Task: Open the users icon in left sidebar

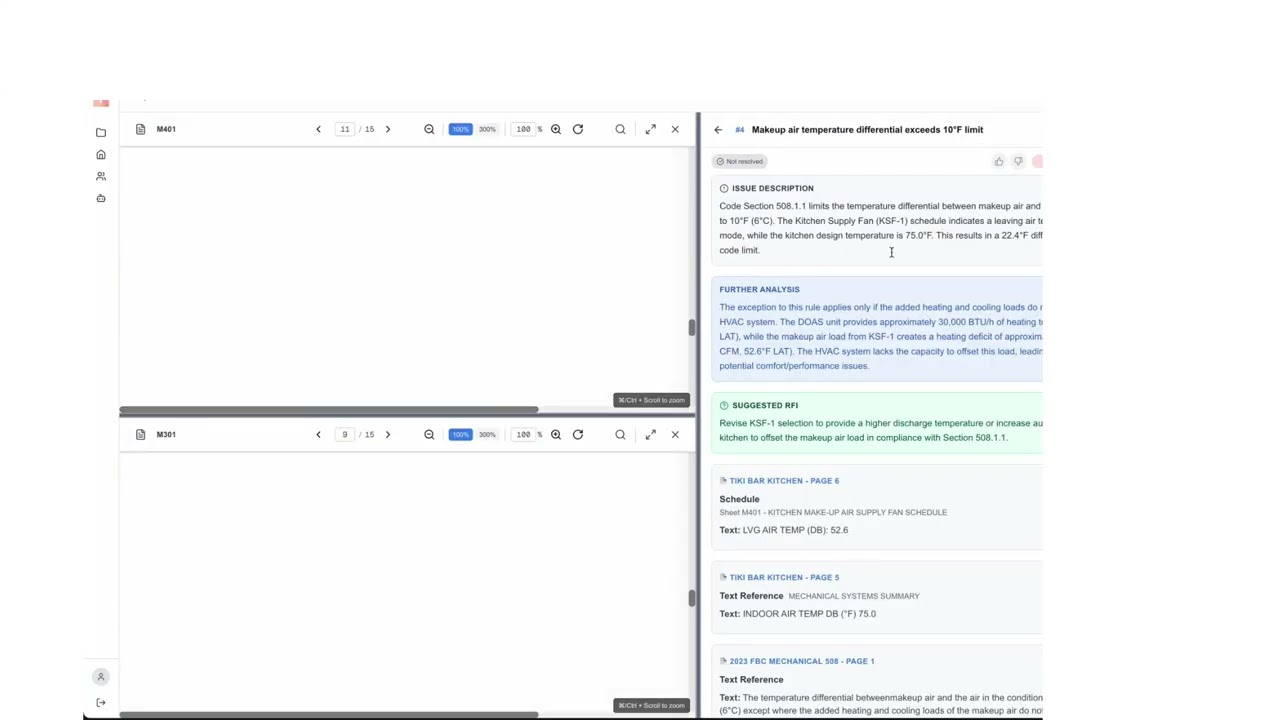Action: (x=101, y=177)
